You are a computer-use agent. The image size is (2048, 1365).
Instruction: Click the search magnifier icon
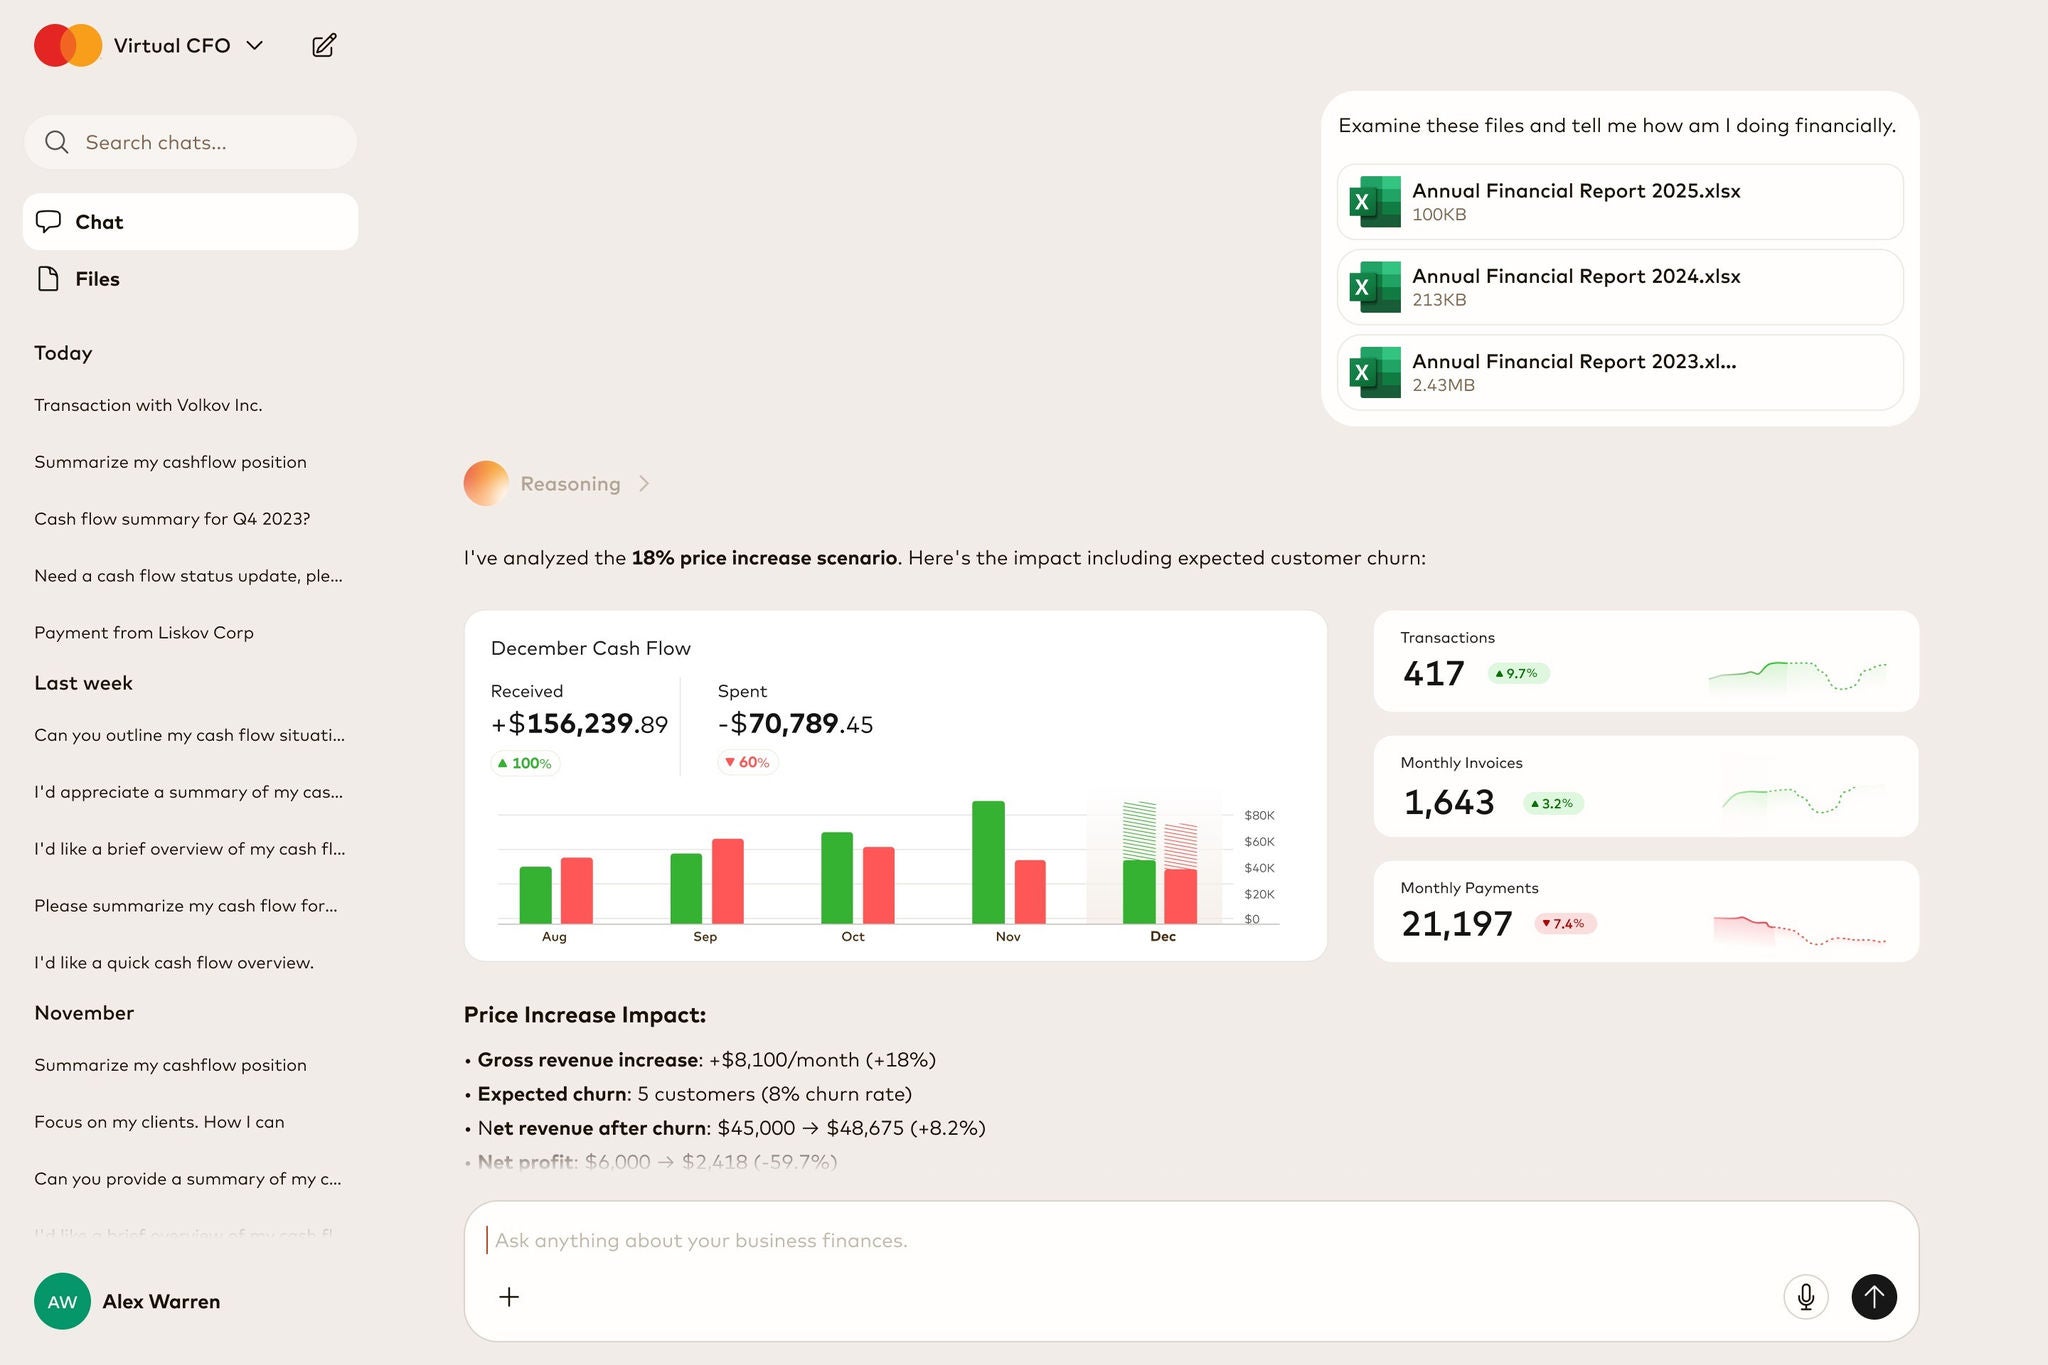pos(57,142)
